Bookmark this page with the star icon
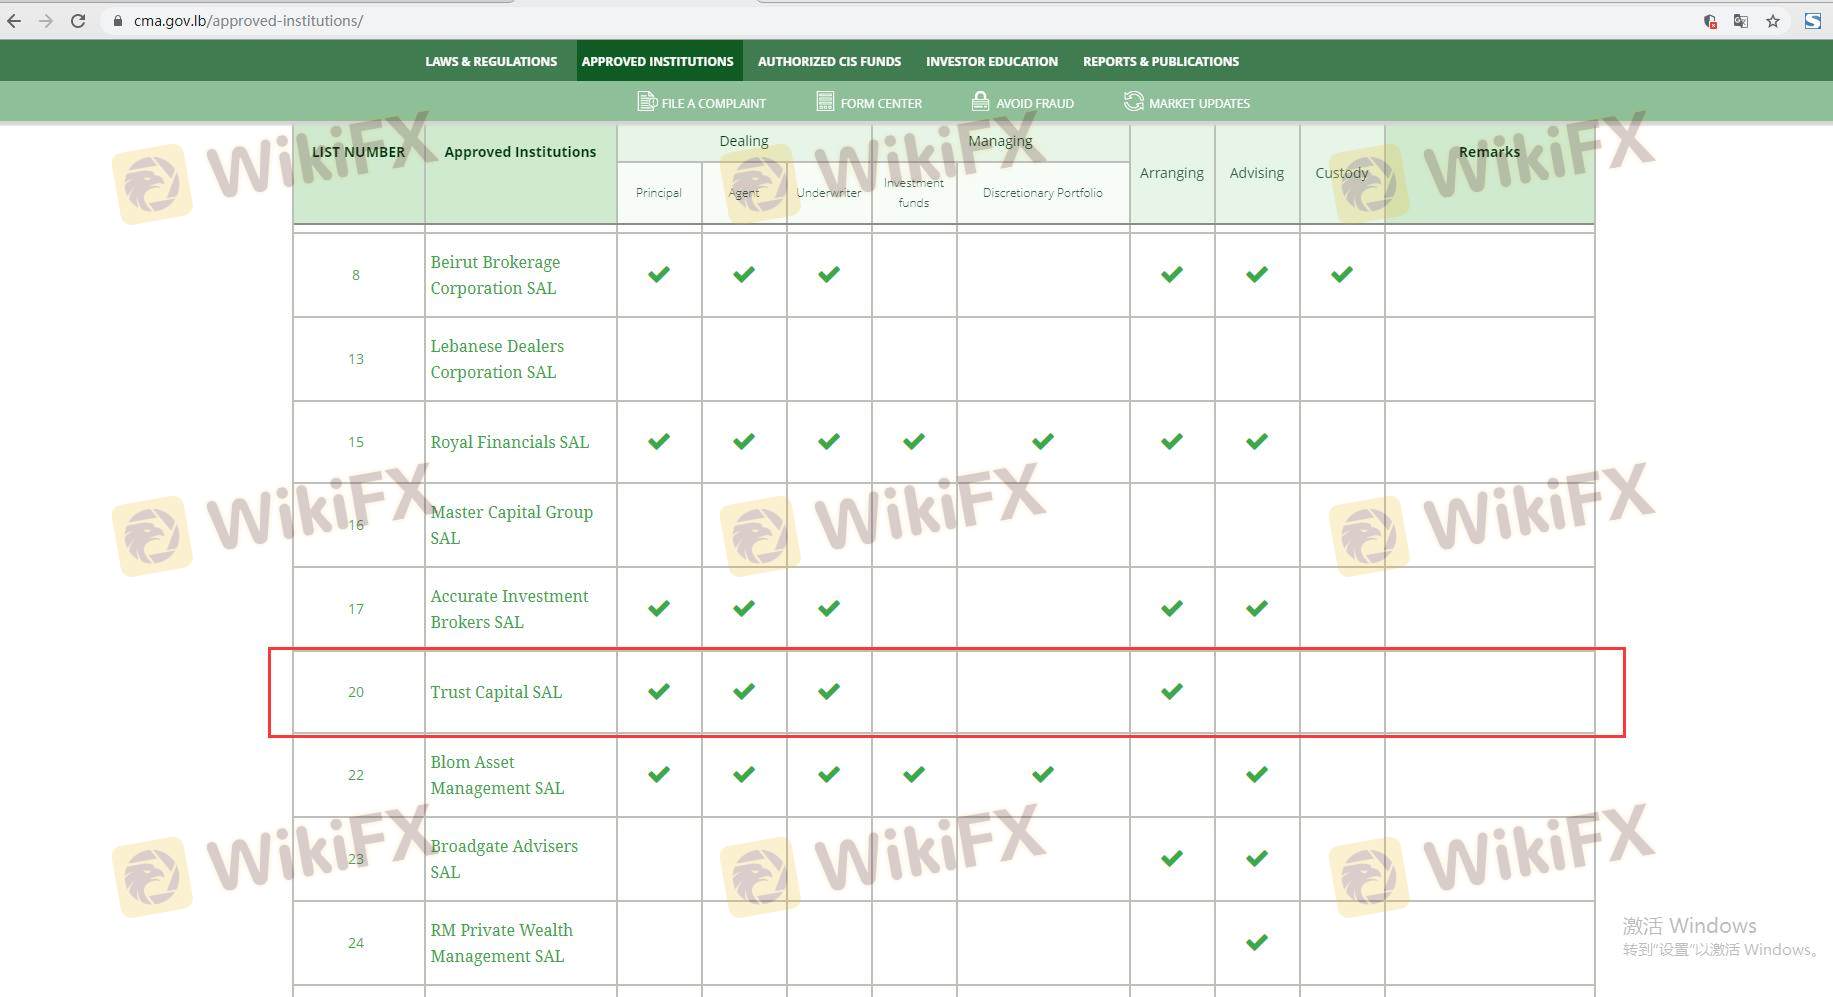The height and width of the screenshot is (997, 1833). (x=1773, y=20)
